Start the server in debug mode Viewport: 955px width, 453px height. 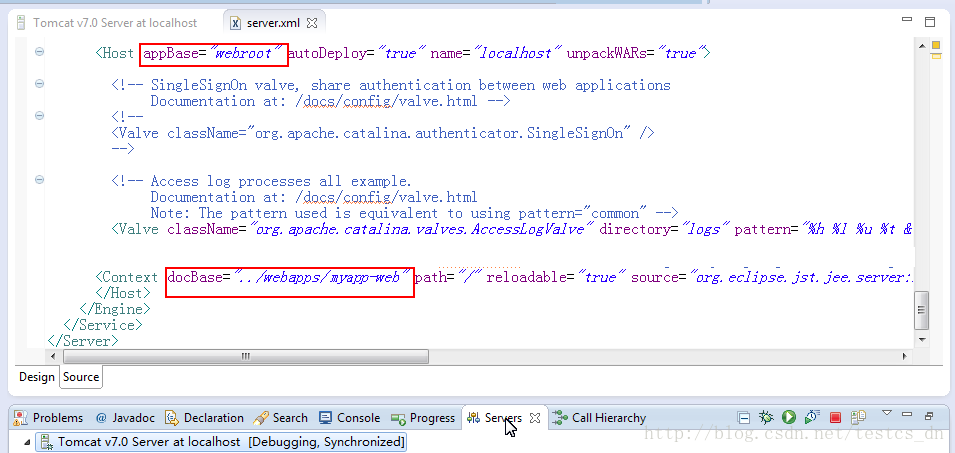point(766,417)
